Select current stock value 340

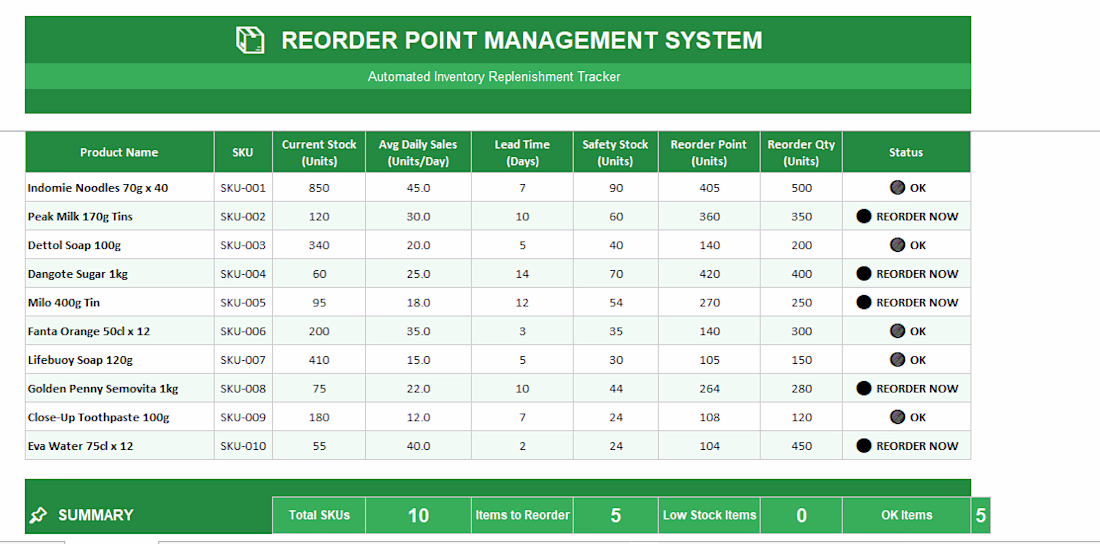point(319,245)
